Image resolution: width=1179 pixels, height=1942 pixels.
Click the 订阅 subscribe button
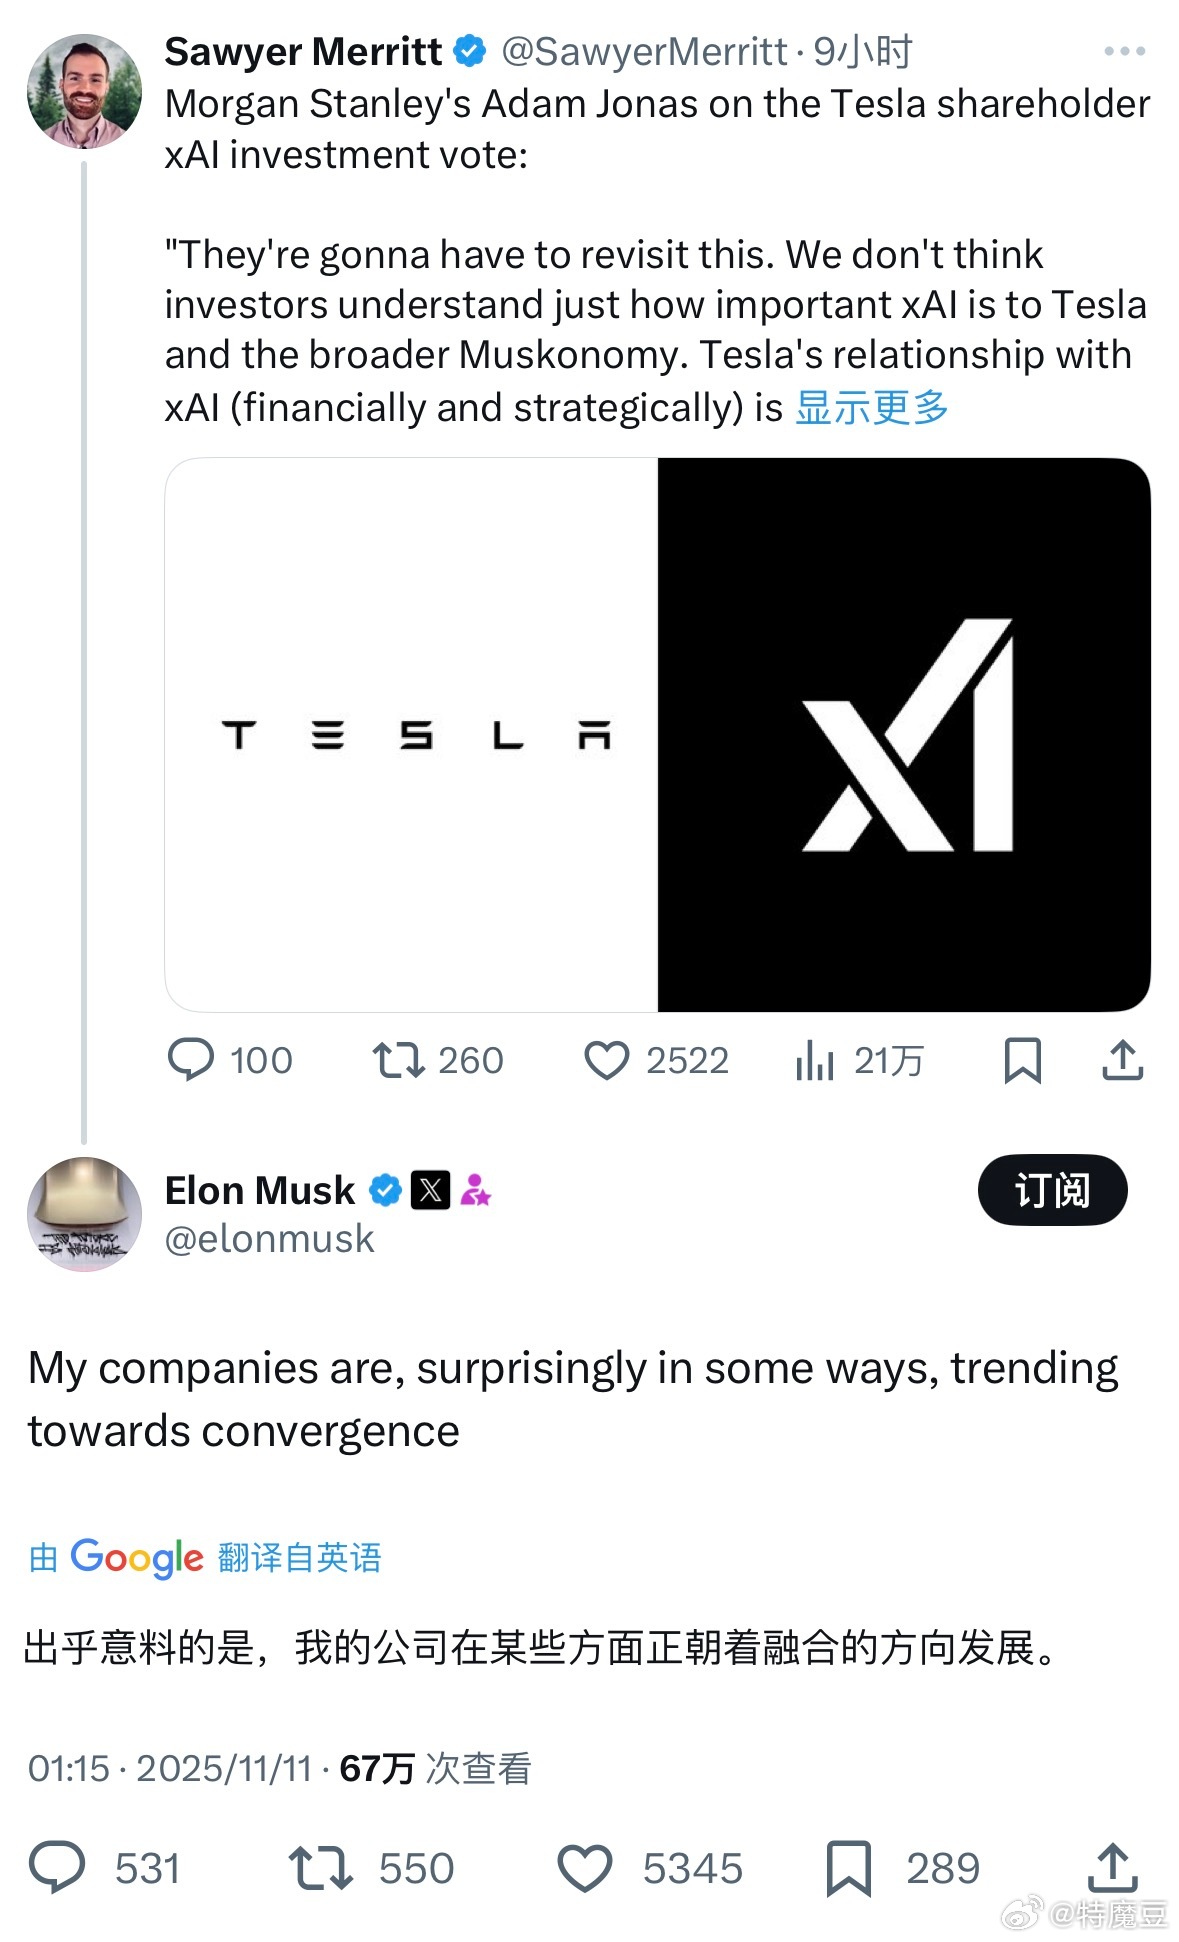coord(1052,1190)
